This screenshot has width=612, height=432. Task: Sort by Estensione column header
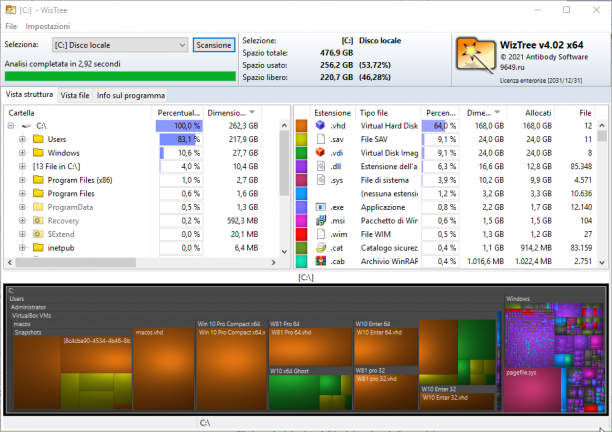click(x=332, y=113)
